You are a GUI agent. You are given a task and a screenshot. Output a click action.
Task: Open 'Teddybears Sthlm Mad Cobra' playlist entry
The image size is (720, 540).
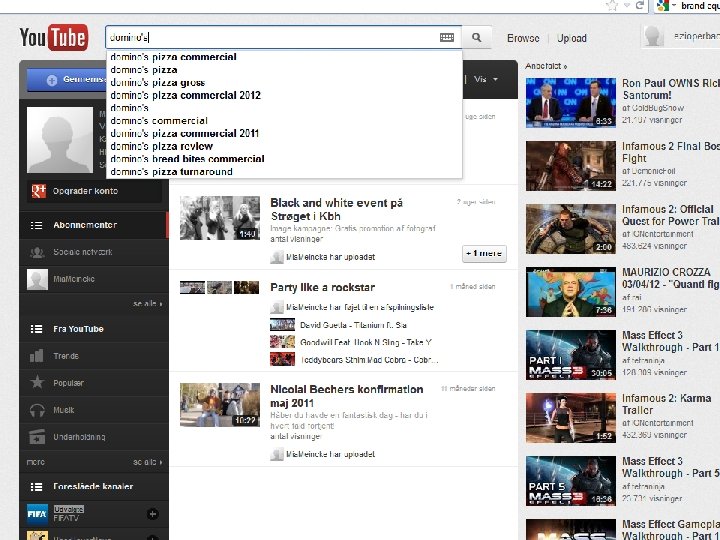pos(369,360)
